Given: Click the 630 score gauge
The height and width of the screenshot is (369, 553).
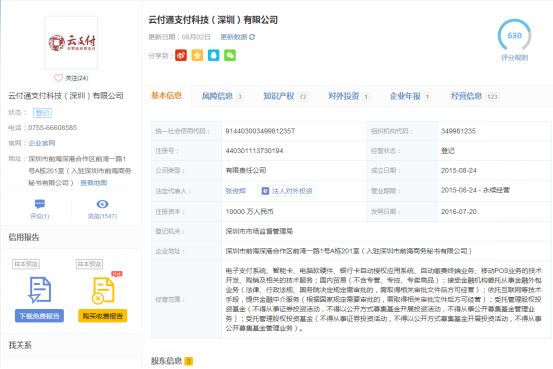Looking at the screenshot, I should pyautogui.click(x=515, y=35).
